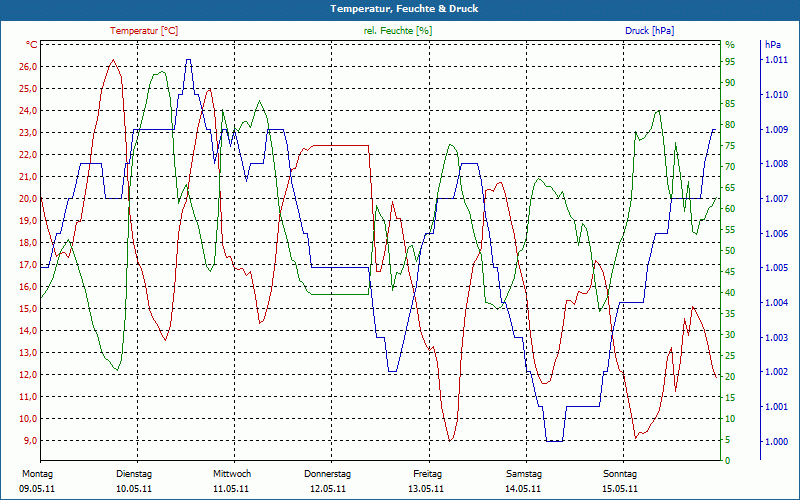Image resolution: width=800 pixels, height=500 pixels.
Task: Click the 1.008 pressure axis value
Action: (776, 164)
